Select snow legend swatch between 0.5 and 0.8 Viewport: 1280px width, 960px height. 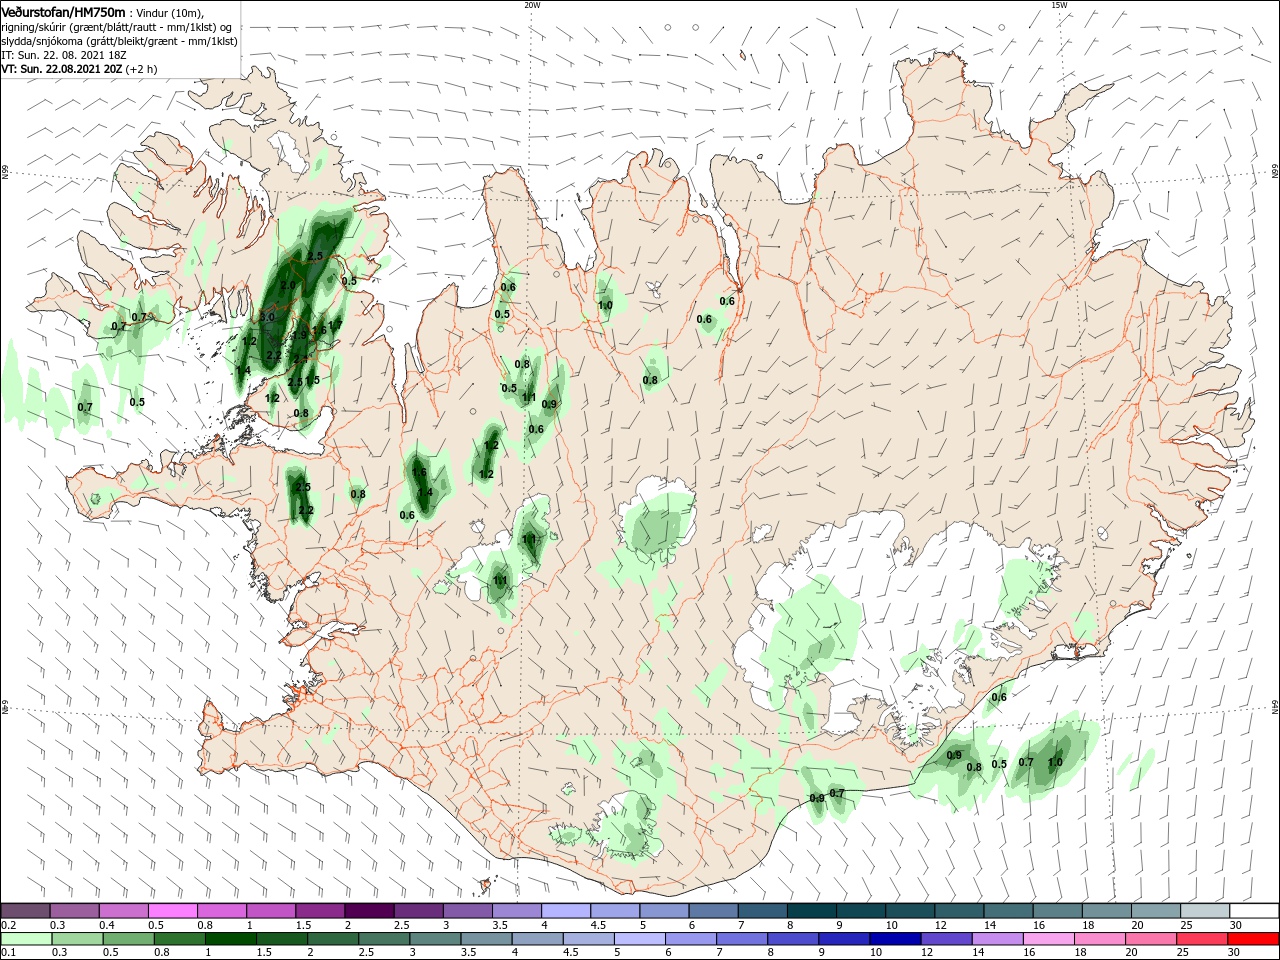tap(173, 910)
